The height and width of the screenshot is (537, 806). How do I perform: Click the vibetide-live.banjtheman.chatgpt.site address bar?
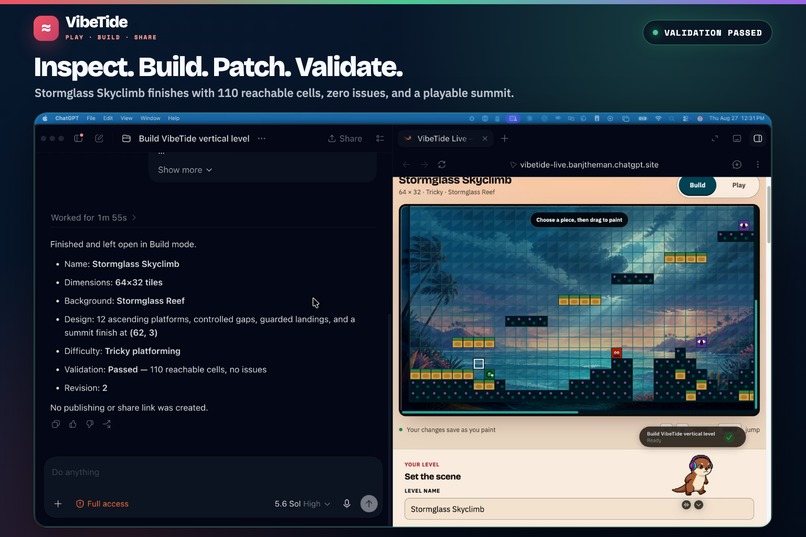click(x=589, y=164)
